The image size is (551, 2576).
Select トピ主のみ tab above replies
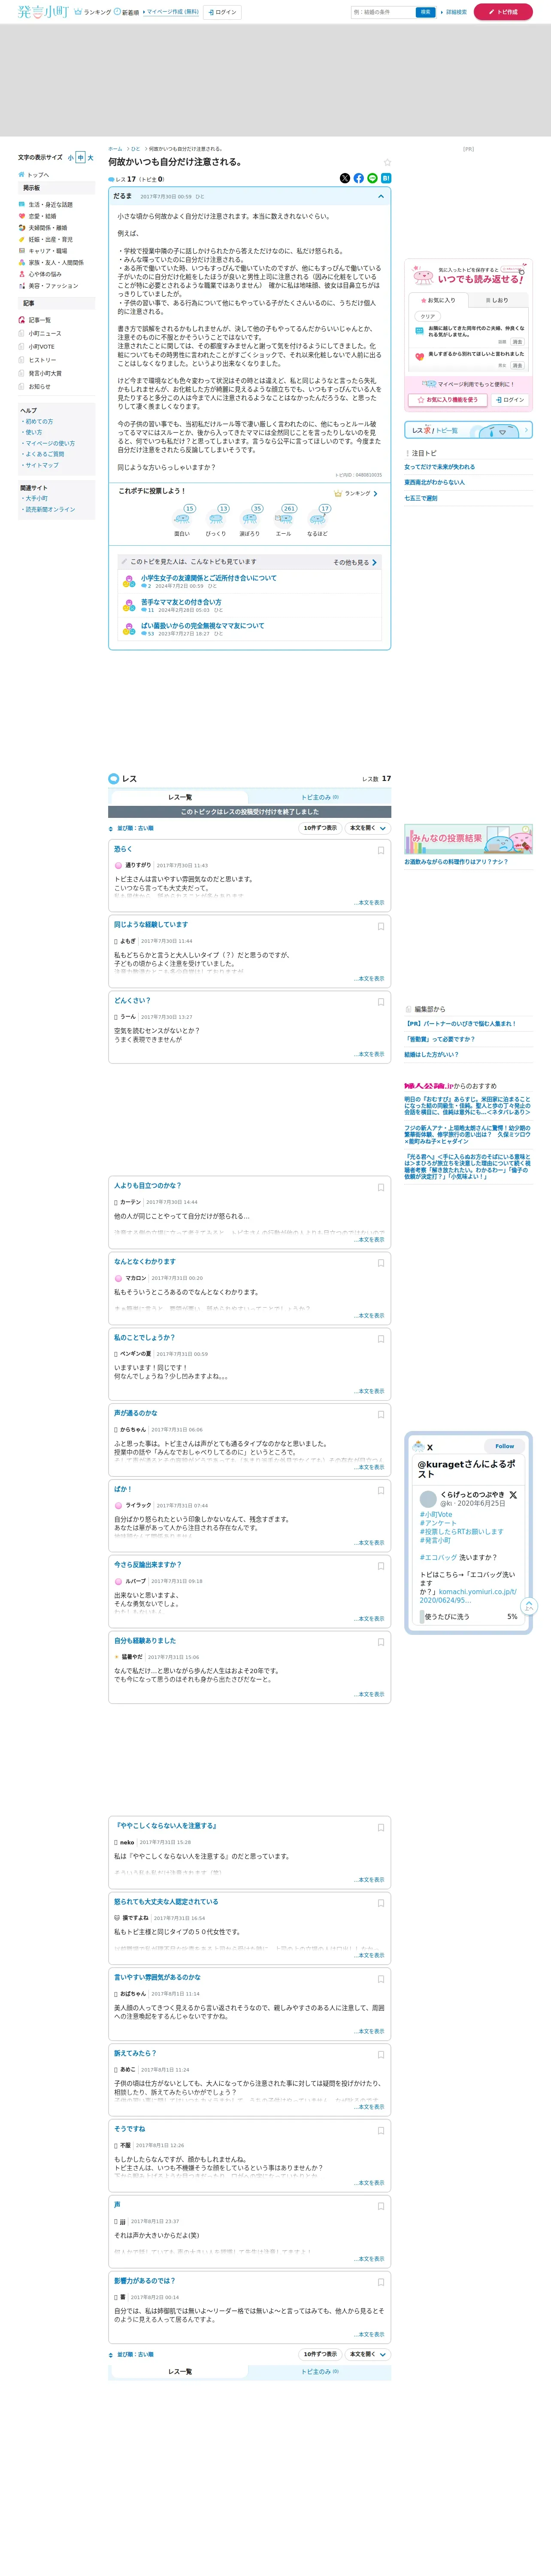coord(320,797)
